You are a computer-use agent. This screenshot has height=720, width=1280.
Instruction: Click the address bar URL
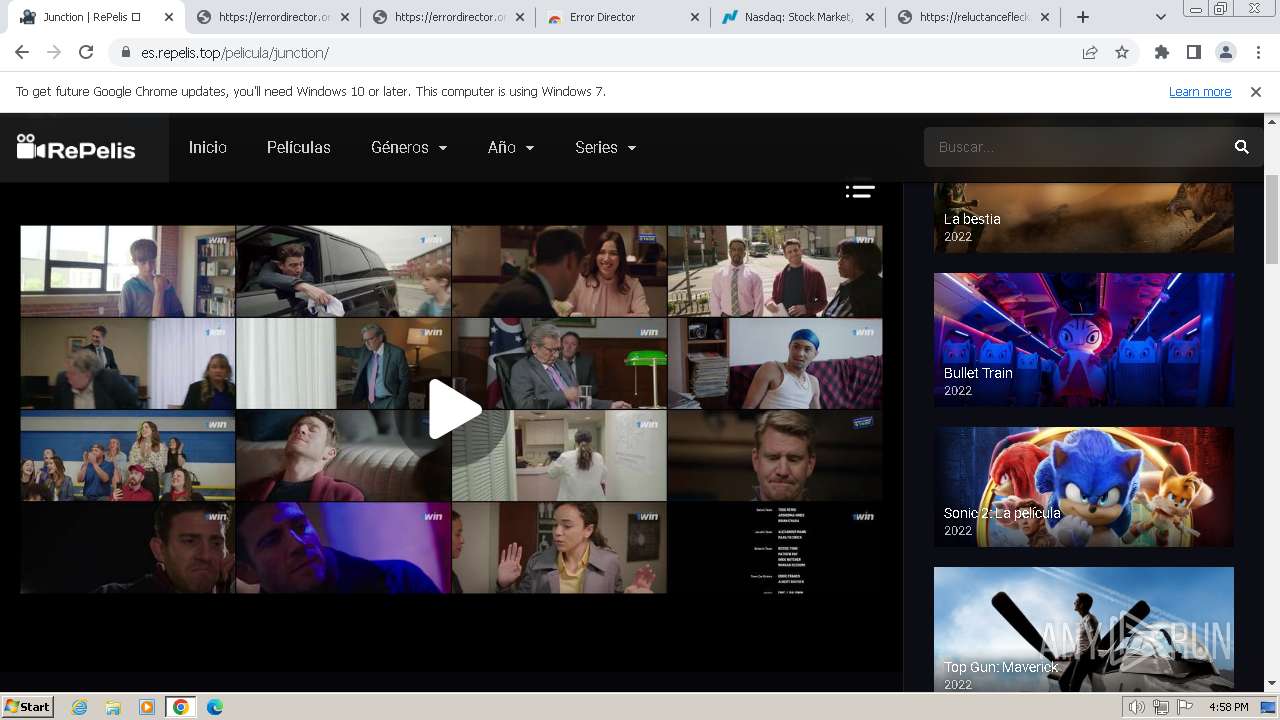tap(235, 53)
